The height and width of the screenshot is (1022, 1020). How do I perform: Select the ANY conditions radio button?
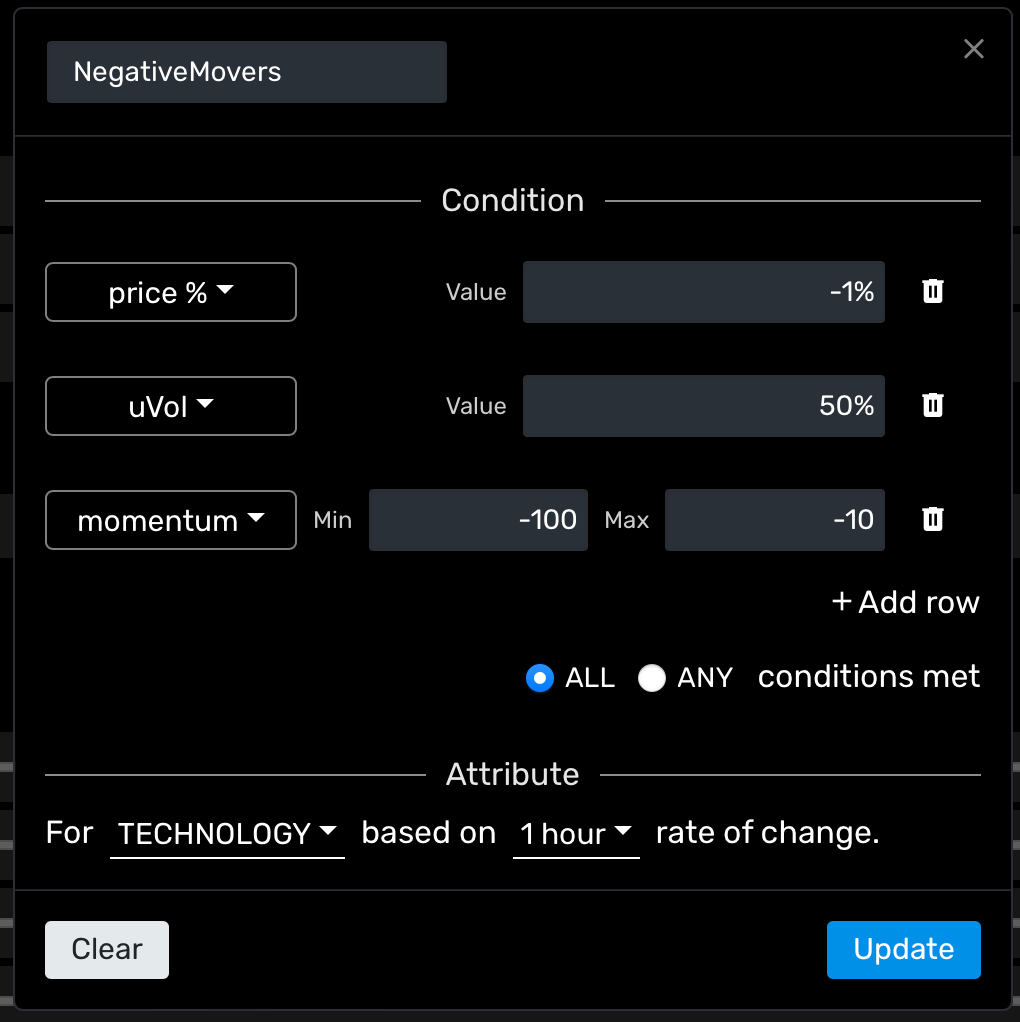(x=652, y=678)
